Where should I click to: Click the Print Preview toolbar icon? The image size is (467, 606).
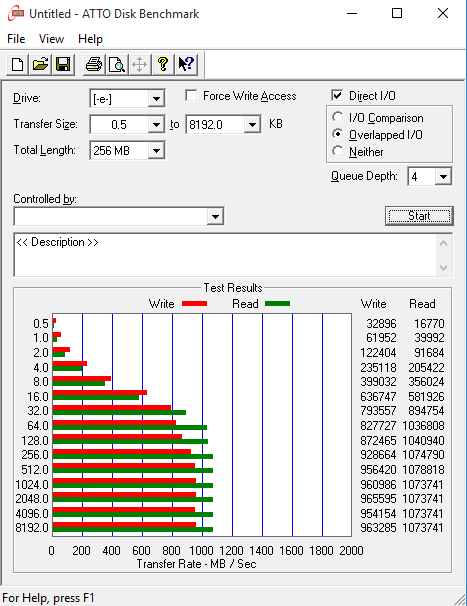coord(117,65)
